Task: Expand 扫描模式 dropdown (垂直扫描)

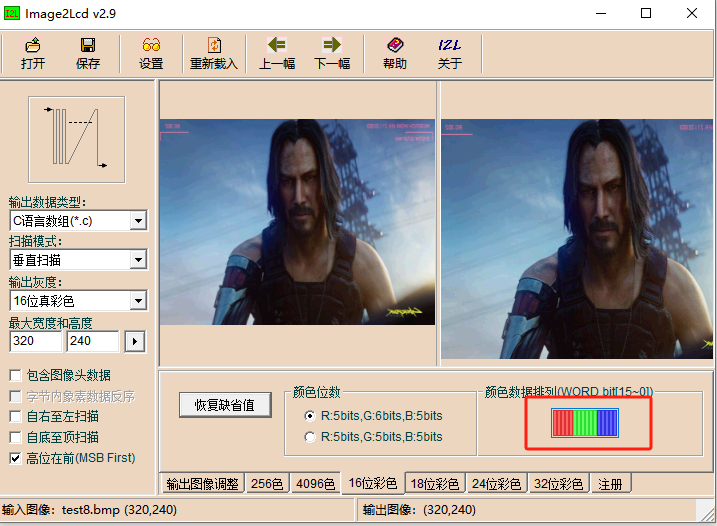Action: [138, 260]
